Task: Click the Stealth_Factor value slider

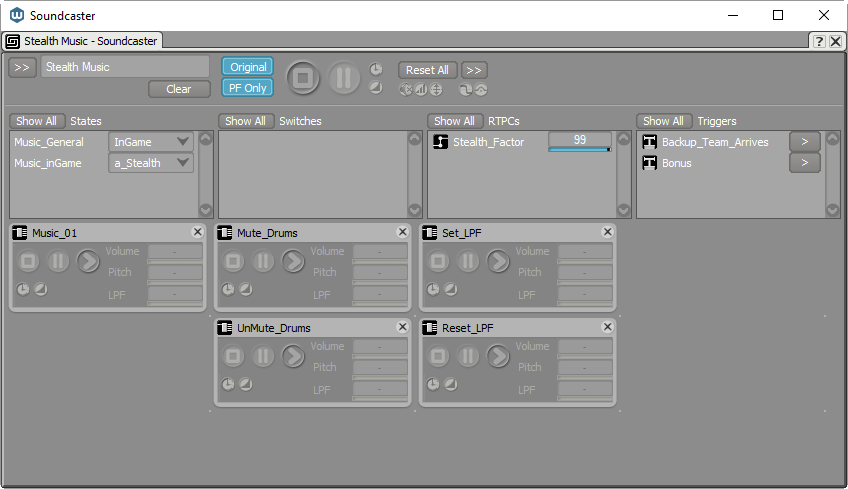Action: tap(580, 141)
